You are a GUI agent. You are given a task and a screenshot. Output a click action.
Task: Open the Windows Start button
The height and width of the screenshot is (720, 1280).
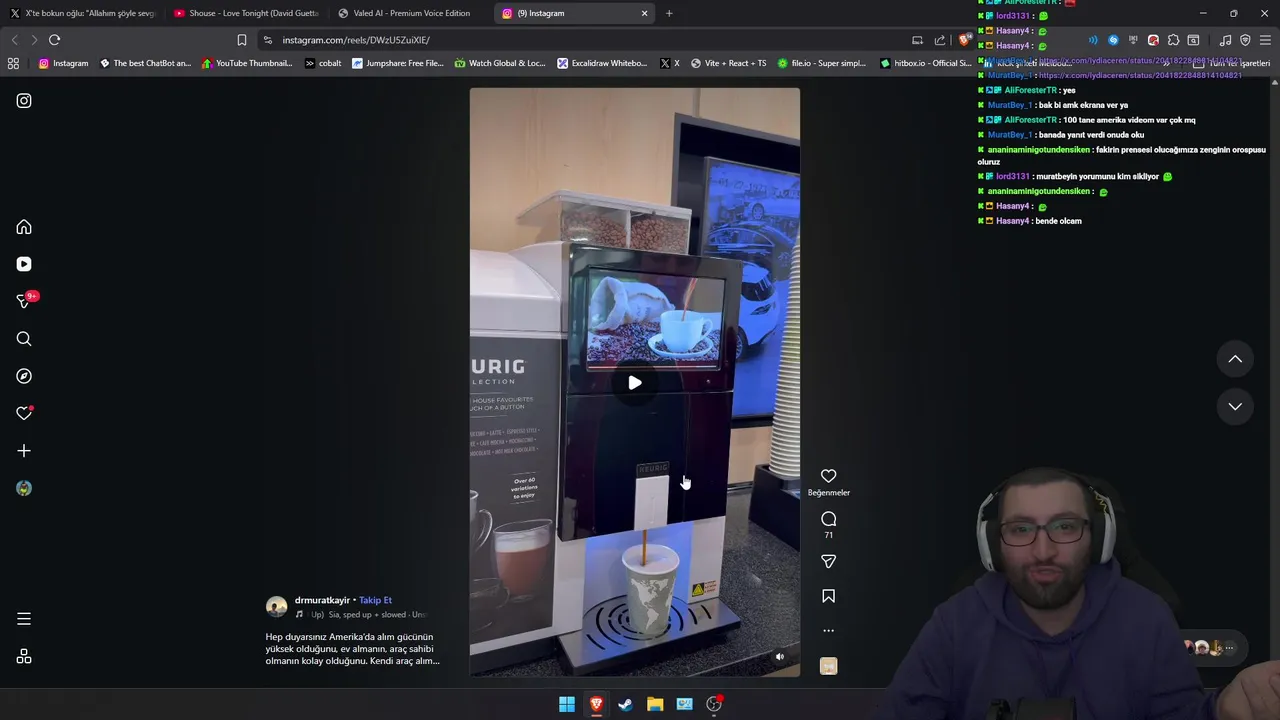coord(567,704)
